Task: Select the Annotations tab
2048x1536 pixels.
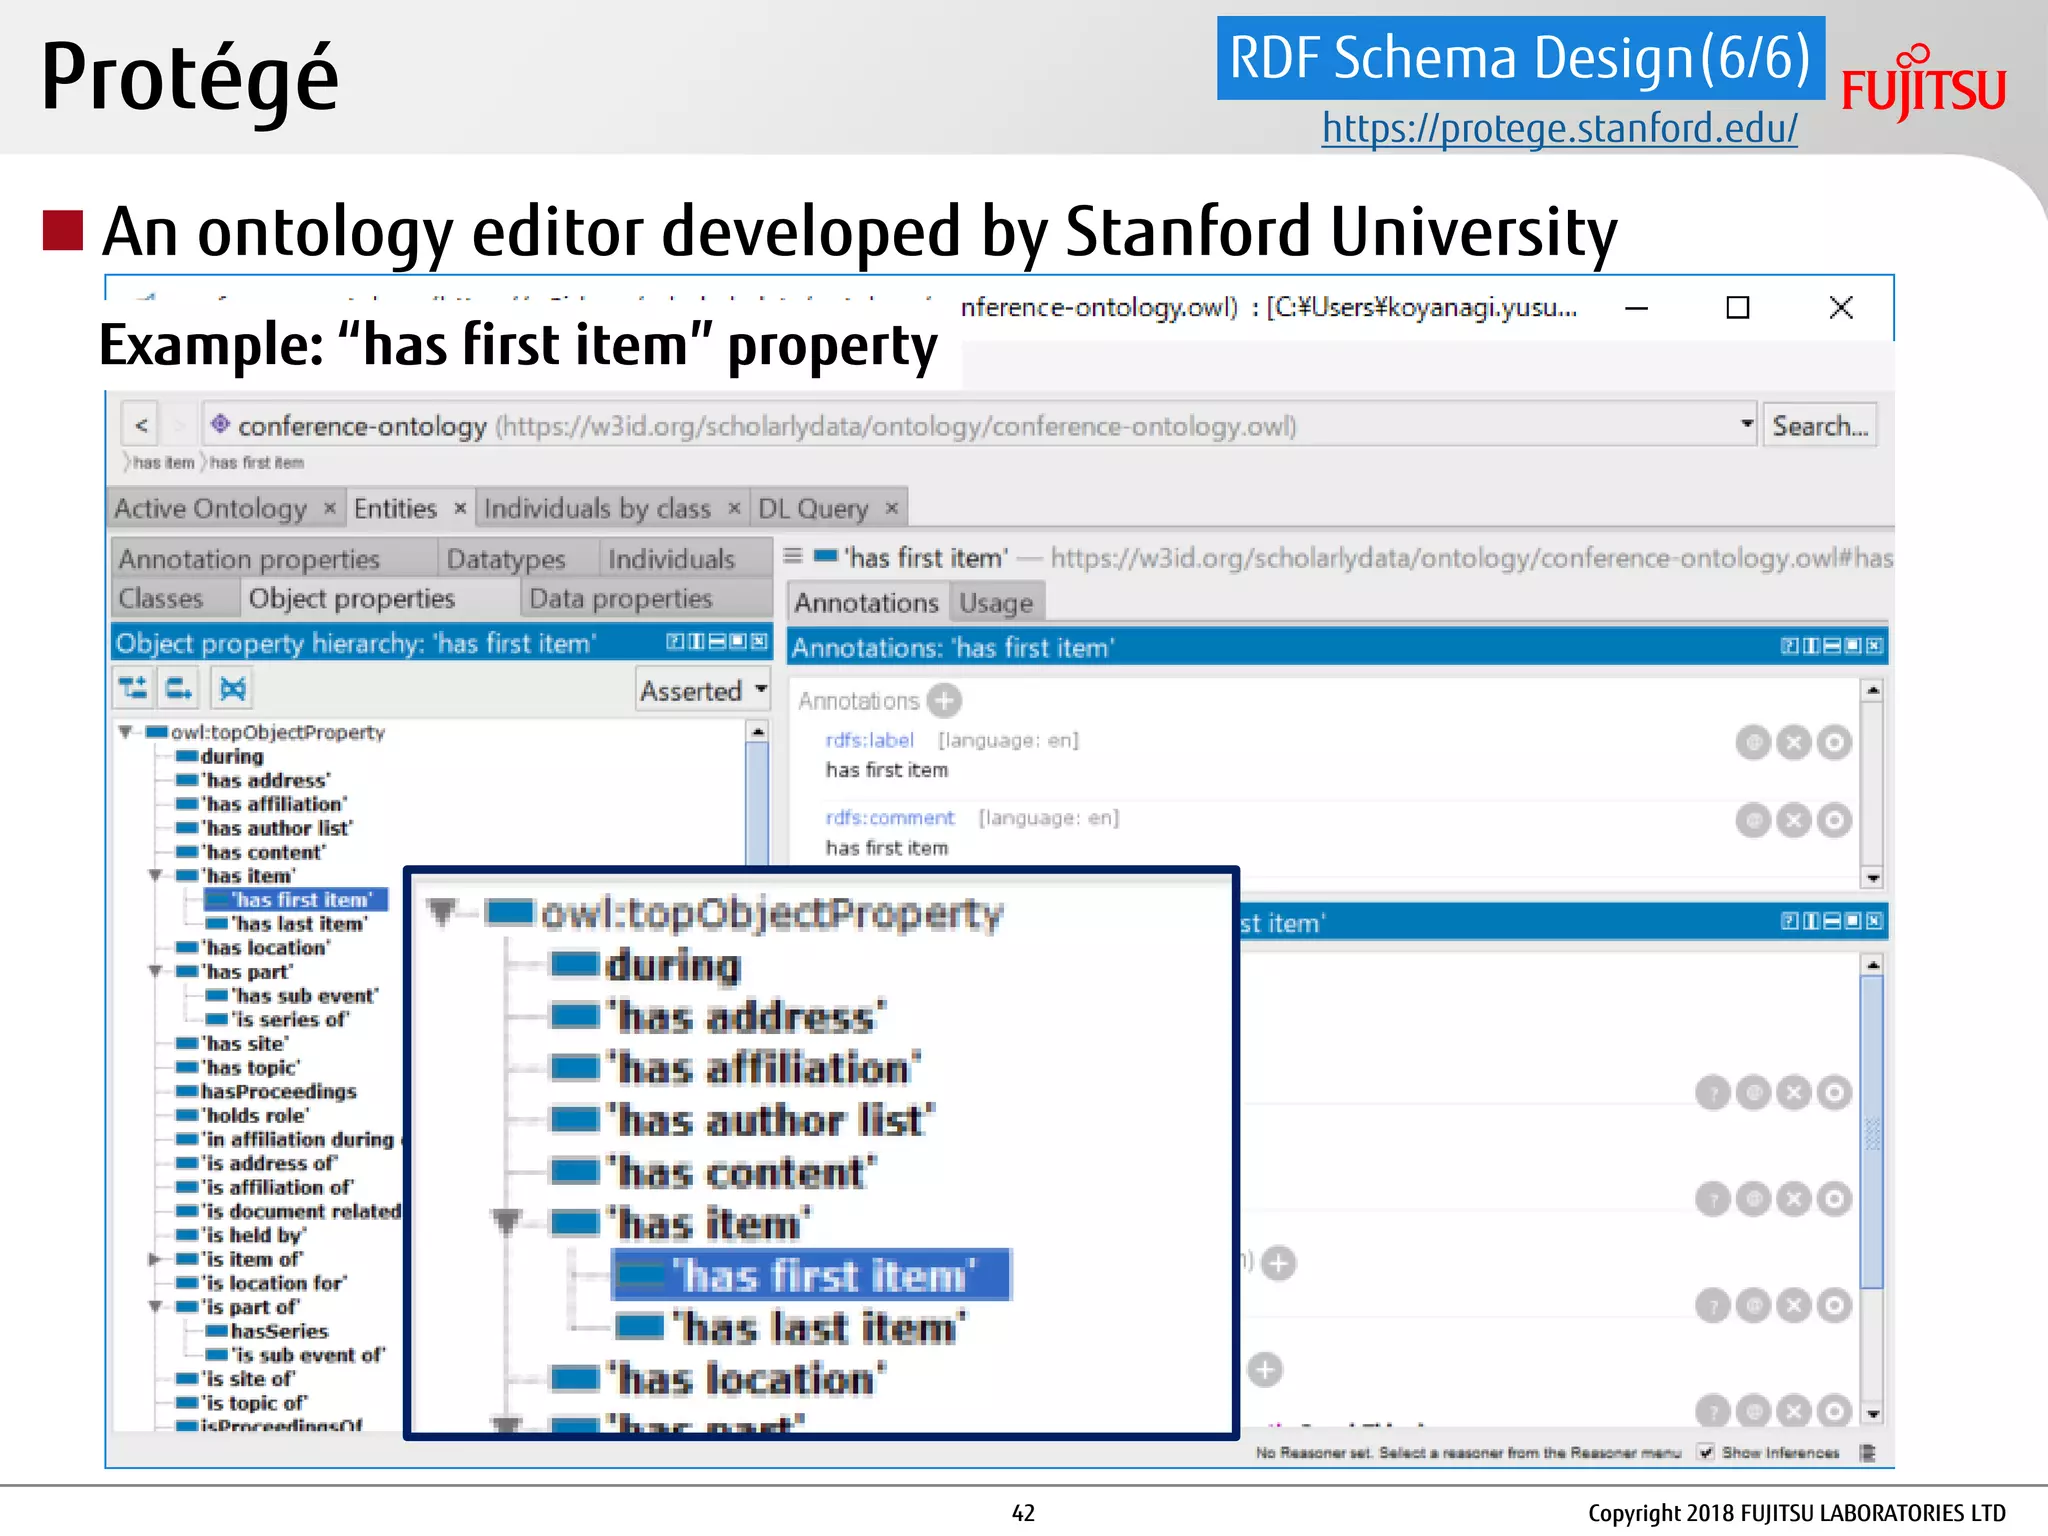Action: coord(866,603)
